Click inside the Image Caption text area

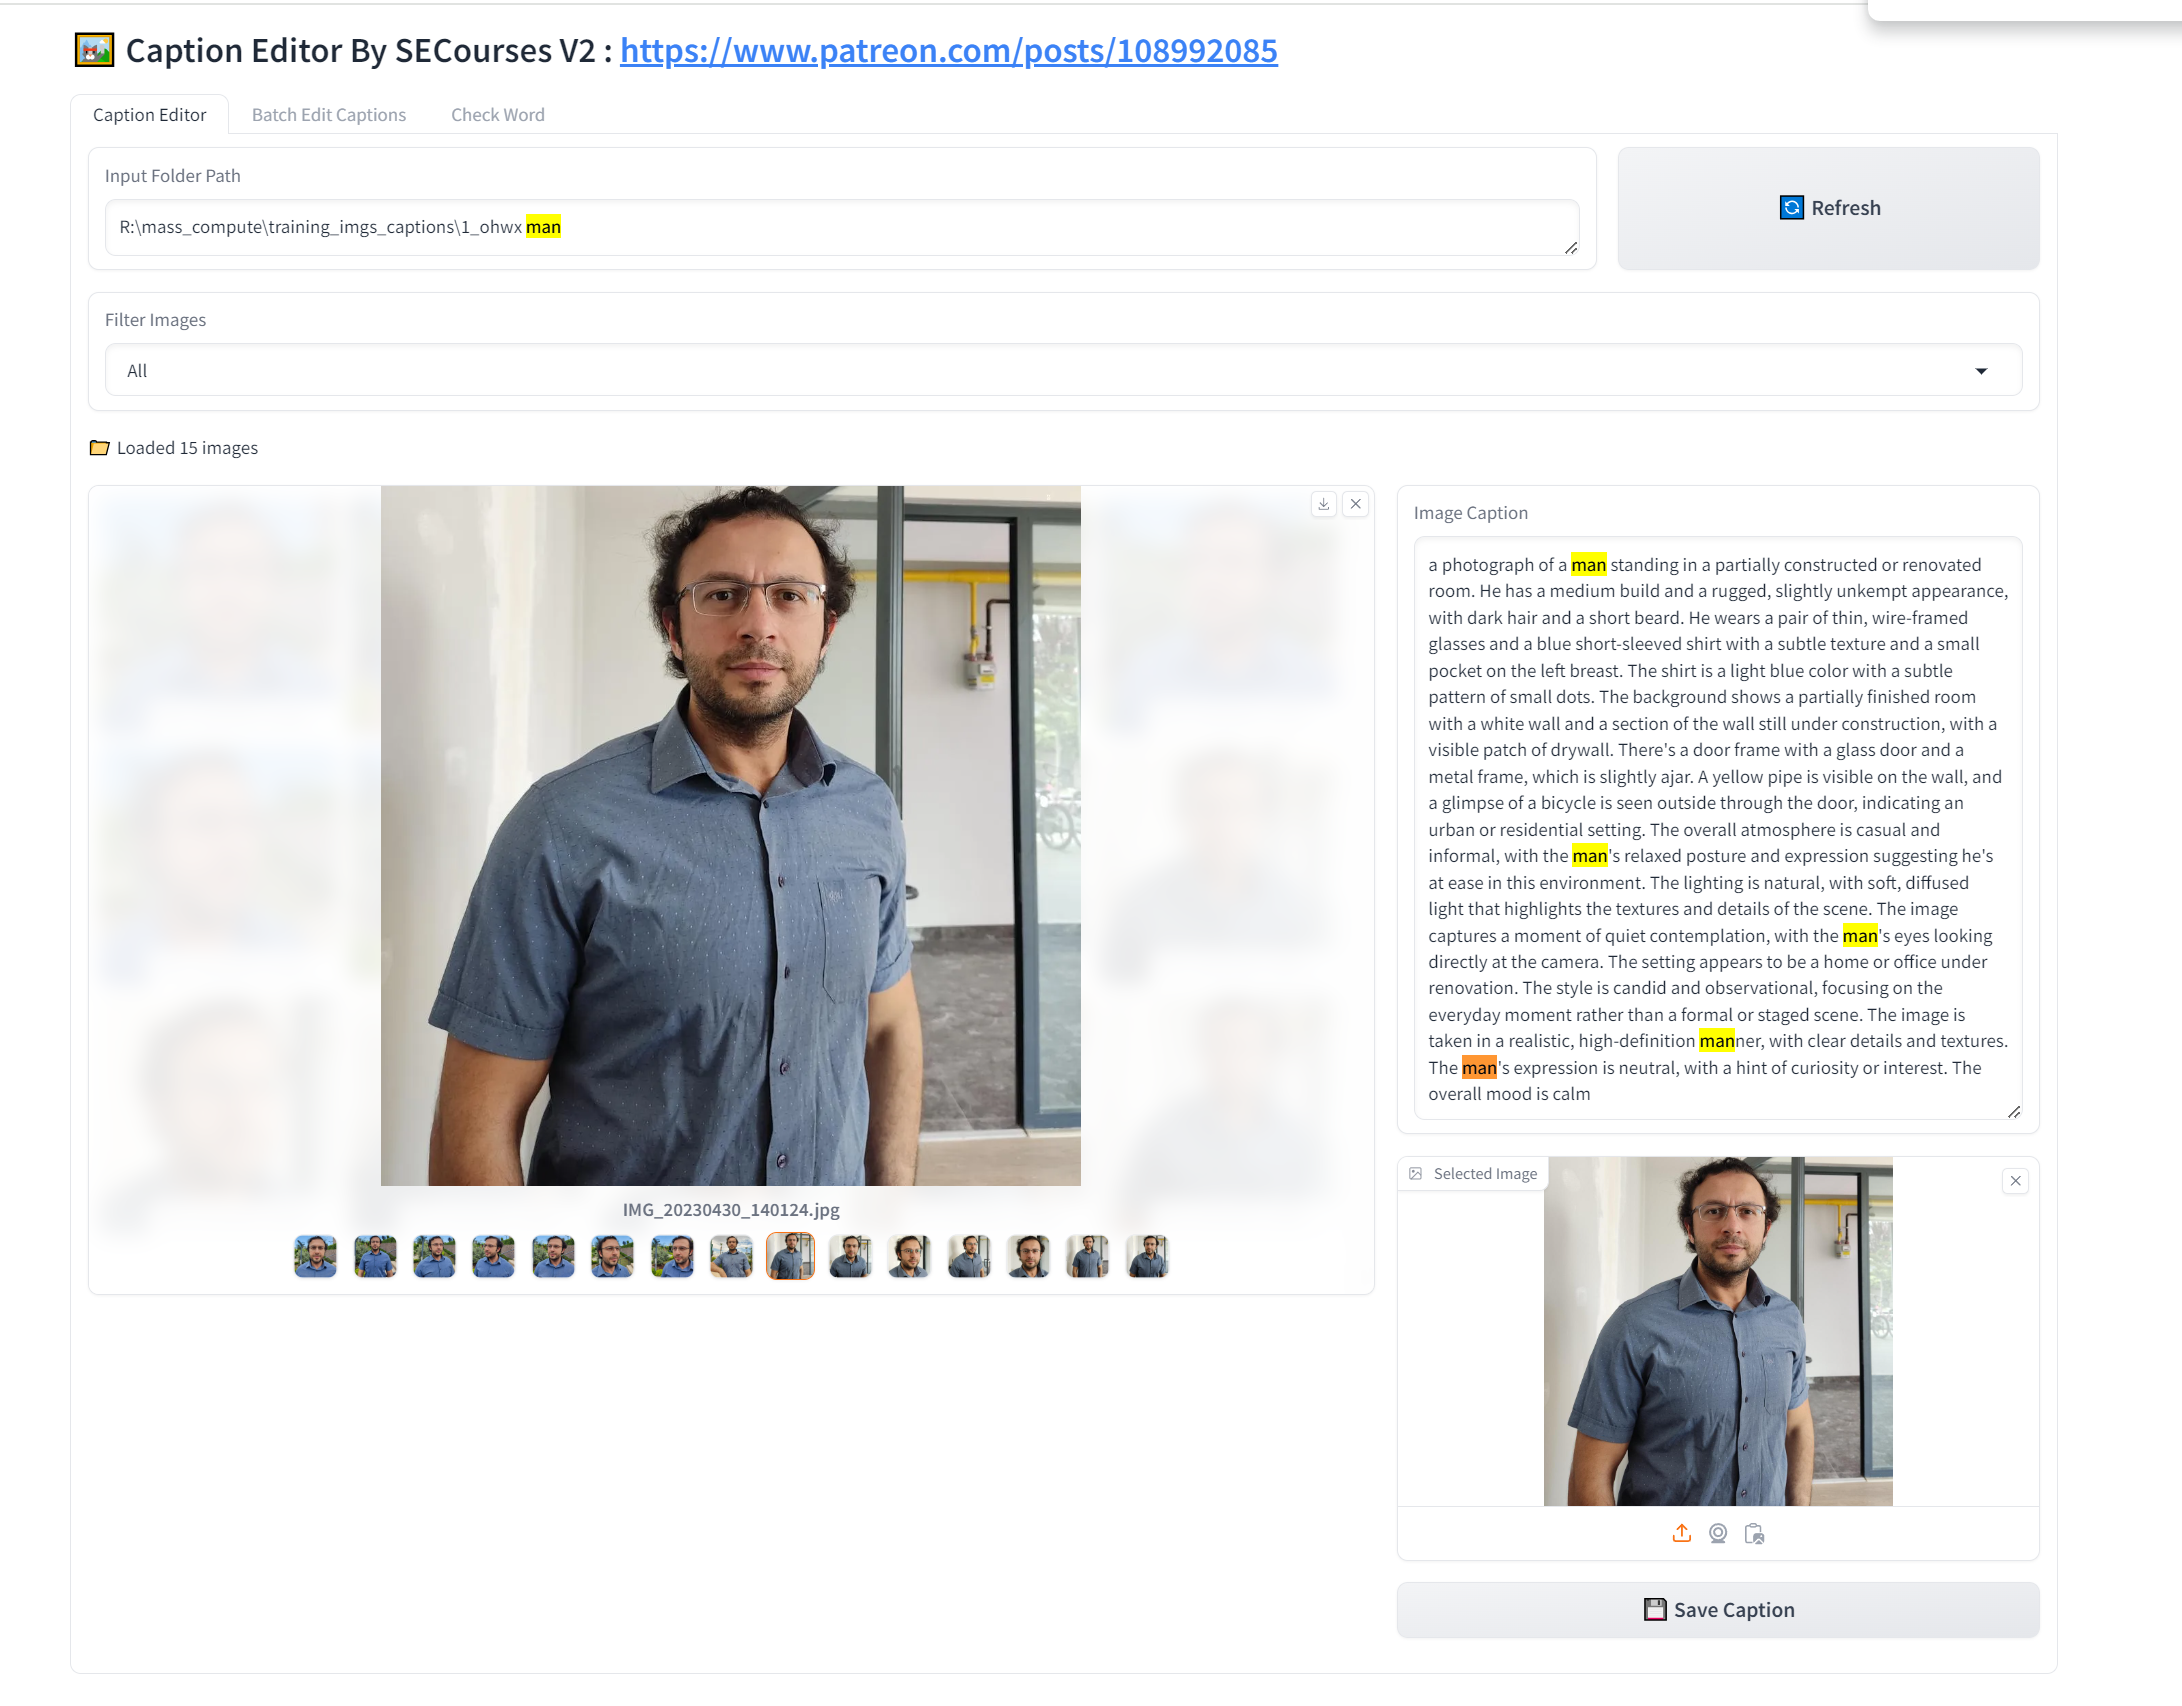tap(1716, 828)
